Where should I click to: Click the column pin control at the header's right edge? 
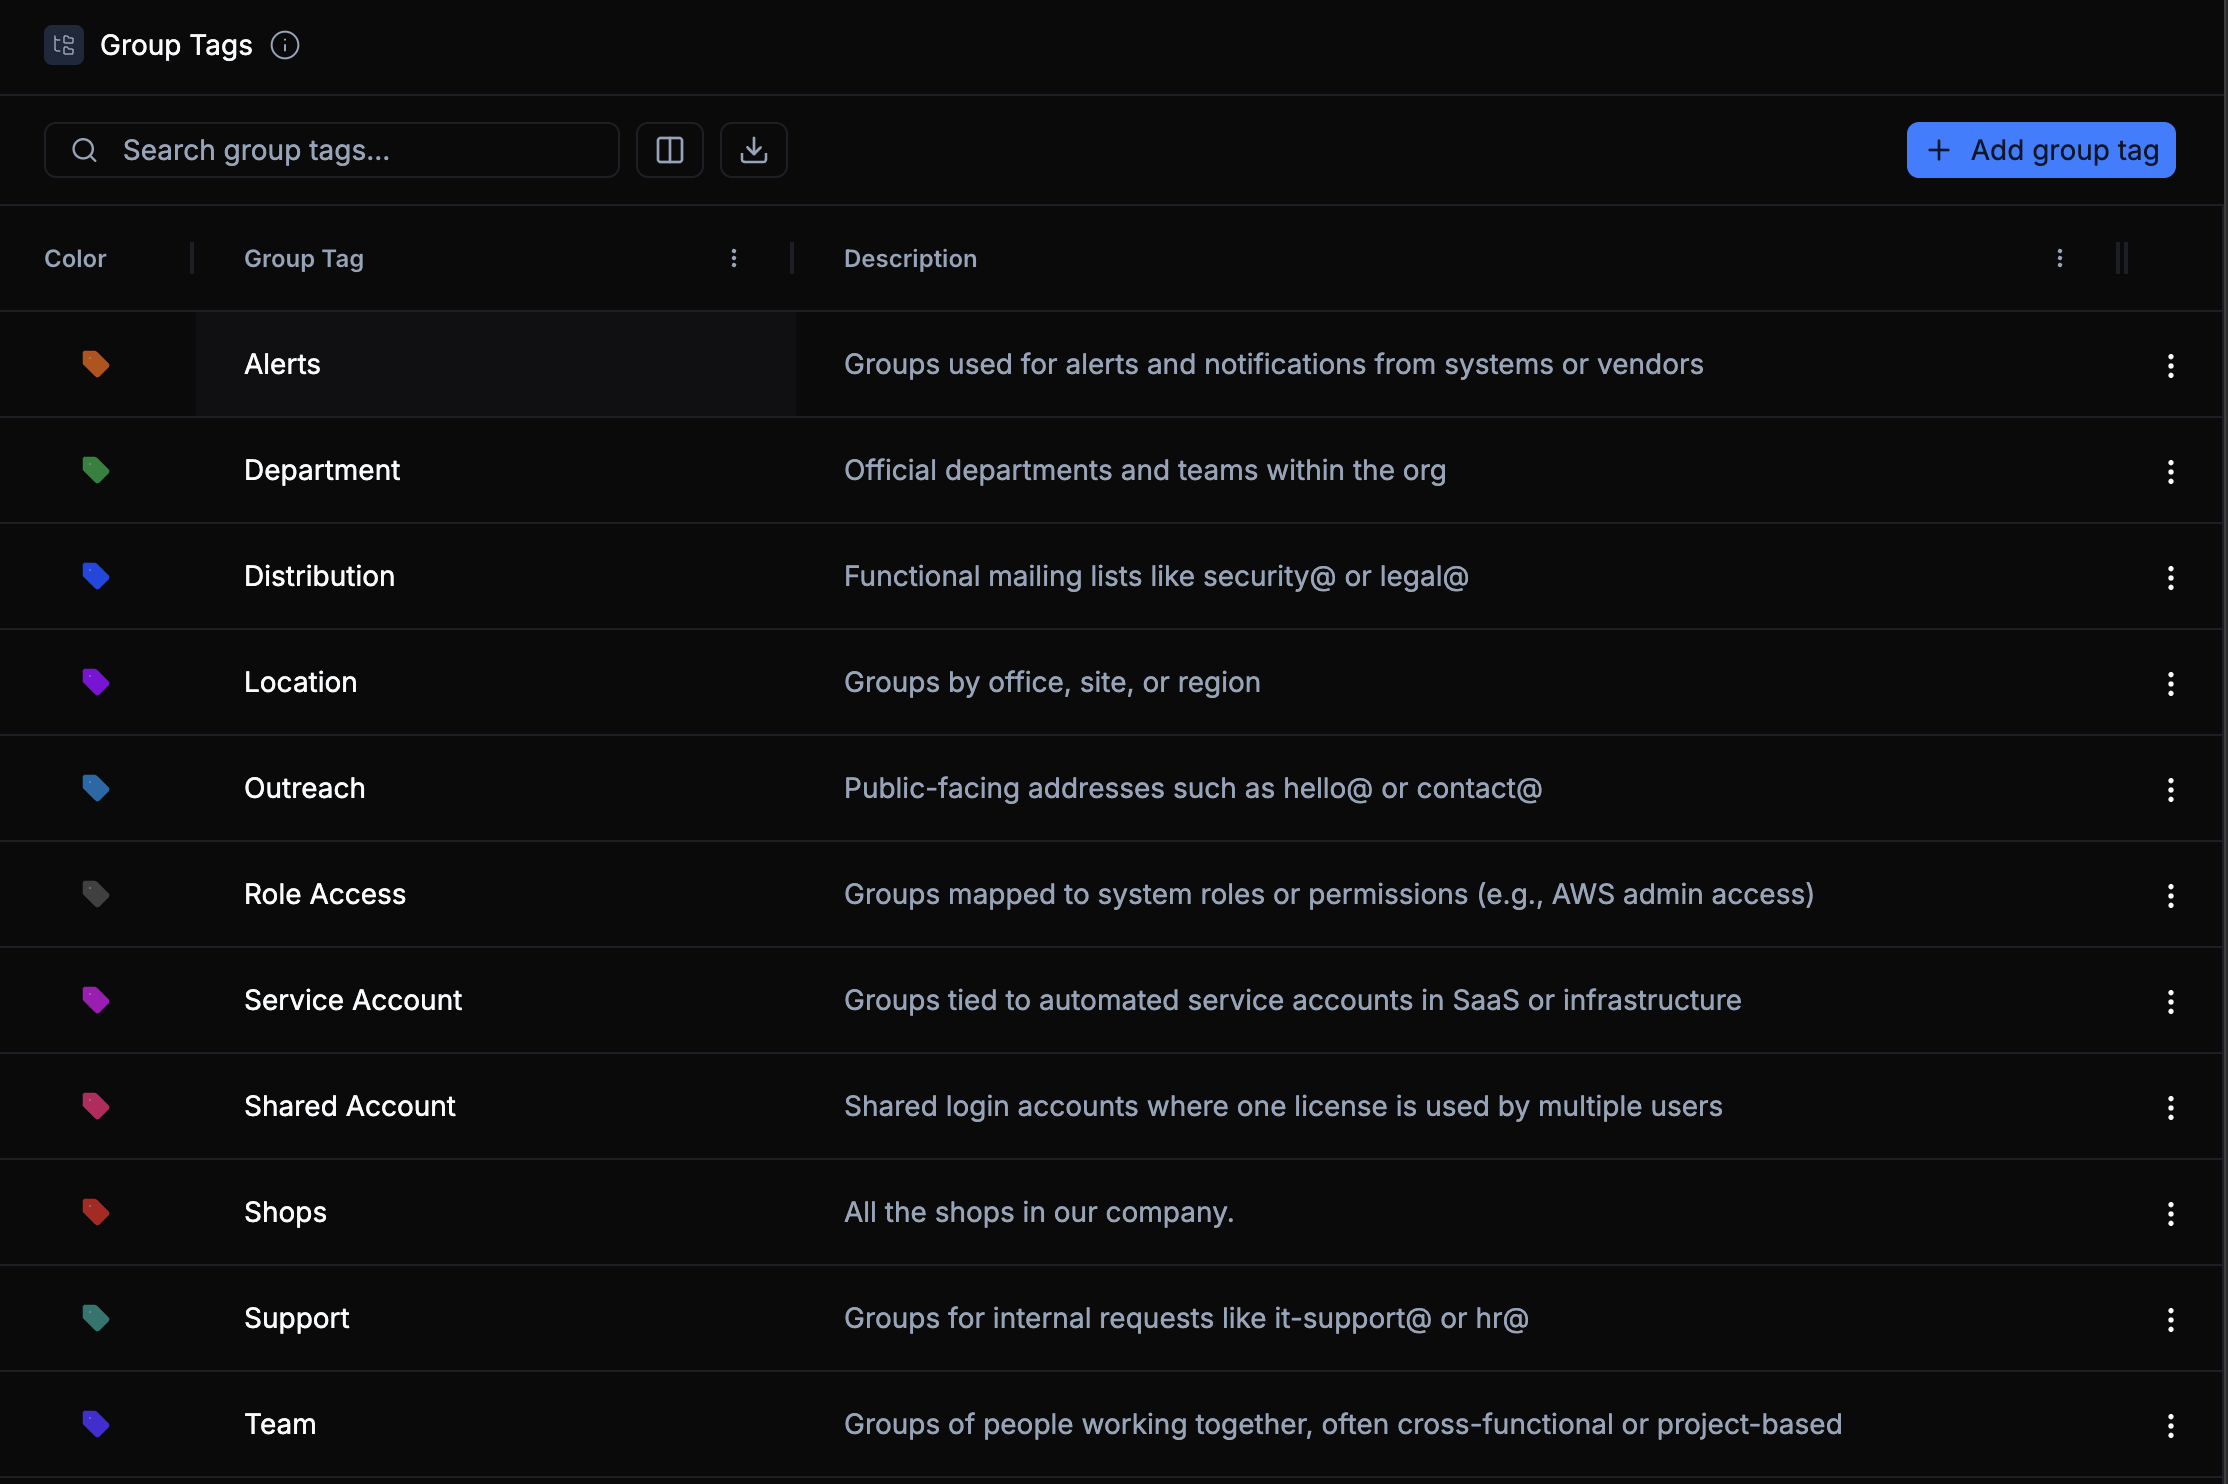pyautogui.click(x=2123, y=258)
